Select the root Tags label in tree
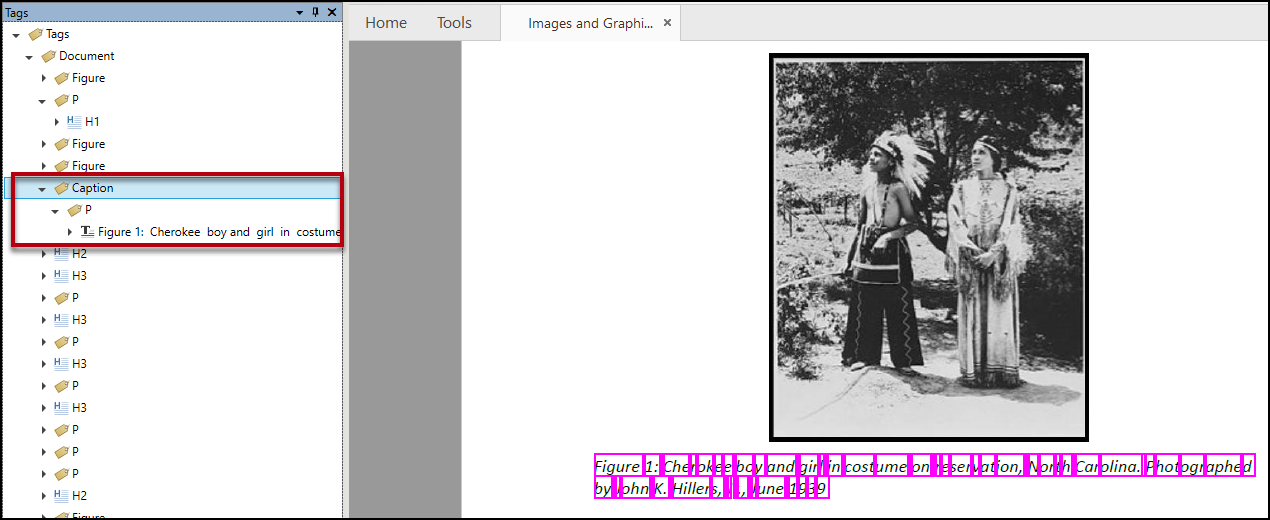 [x=57, y=34]
